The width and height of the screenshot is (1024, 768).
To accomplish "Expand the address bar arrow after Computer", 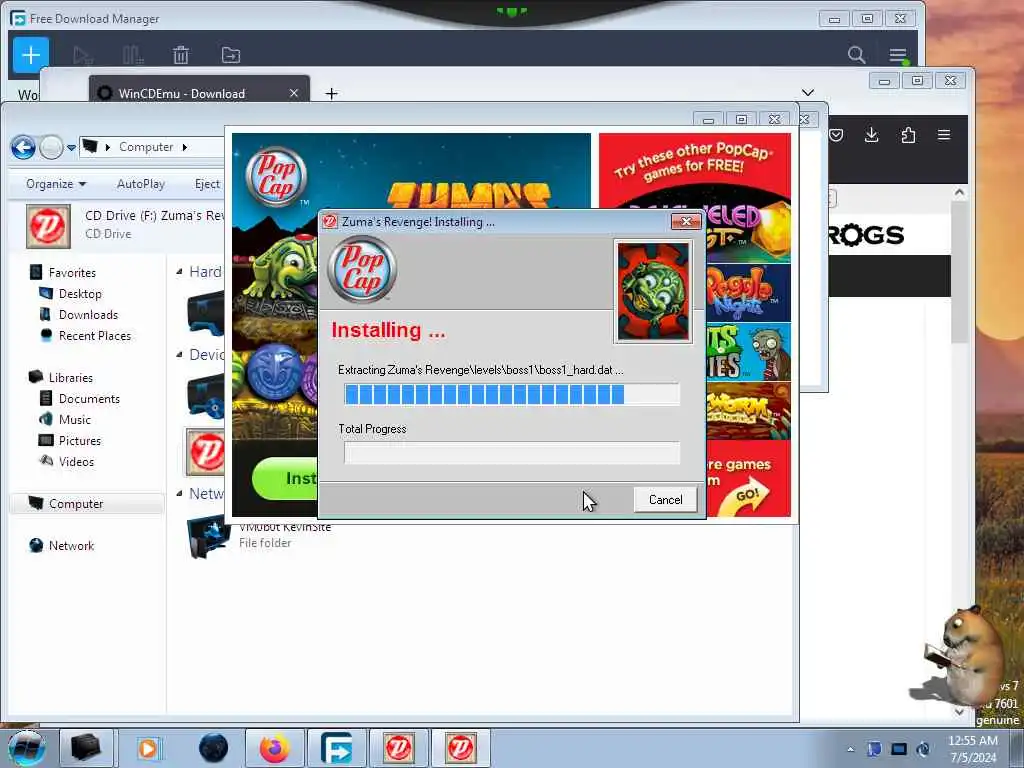I will point(185,147).
